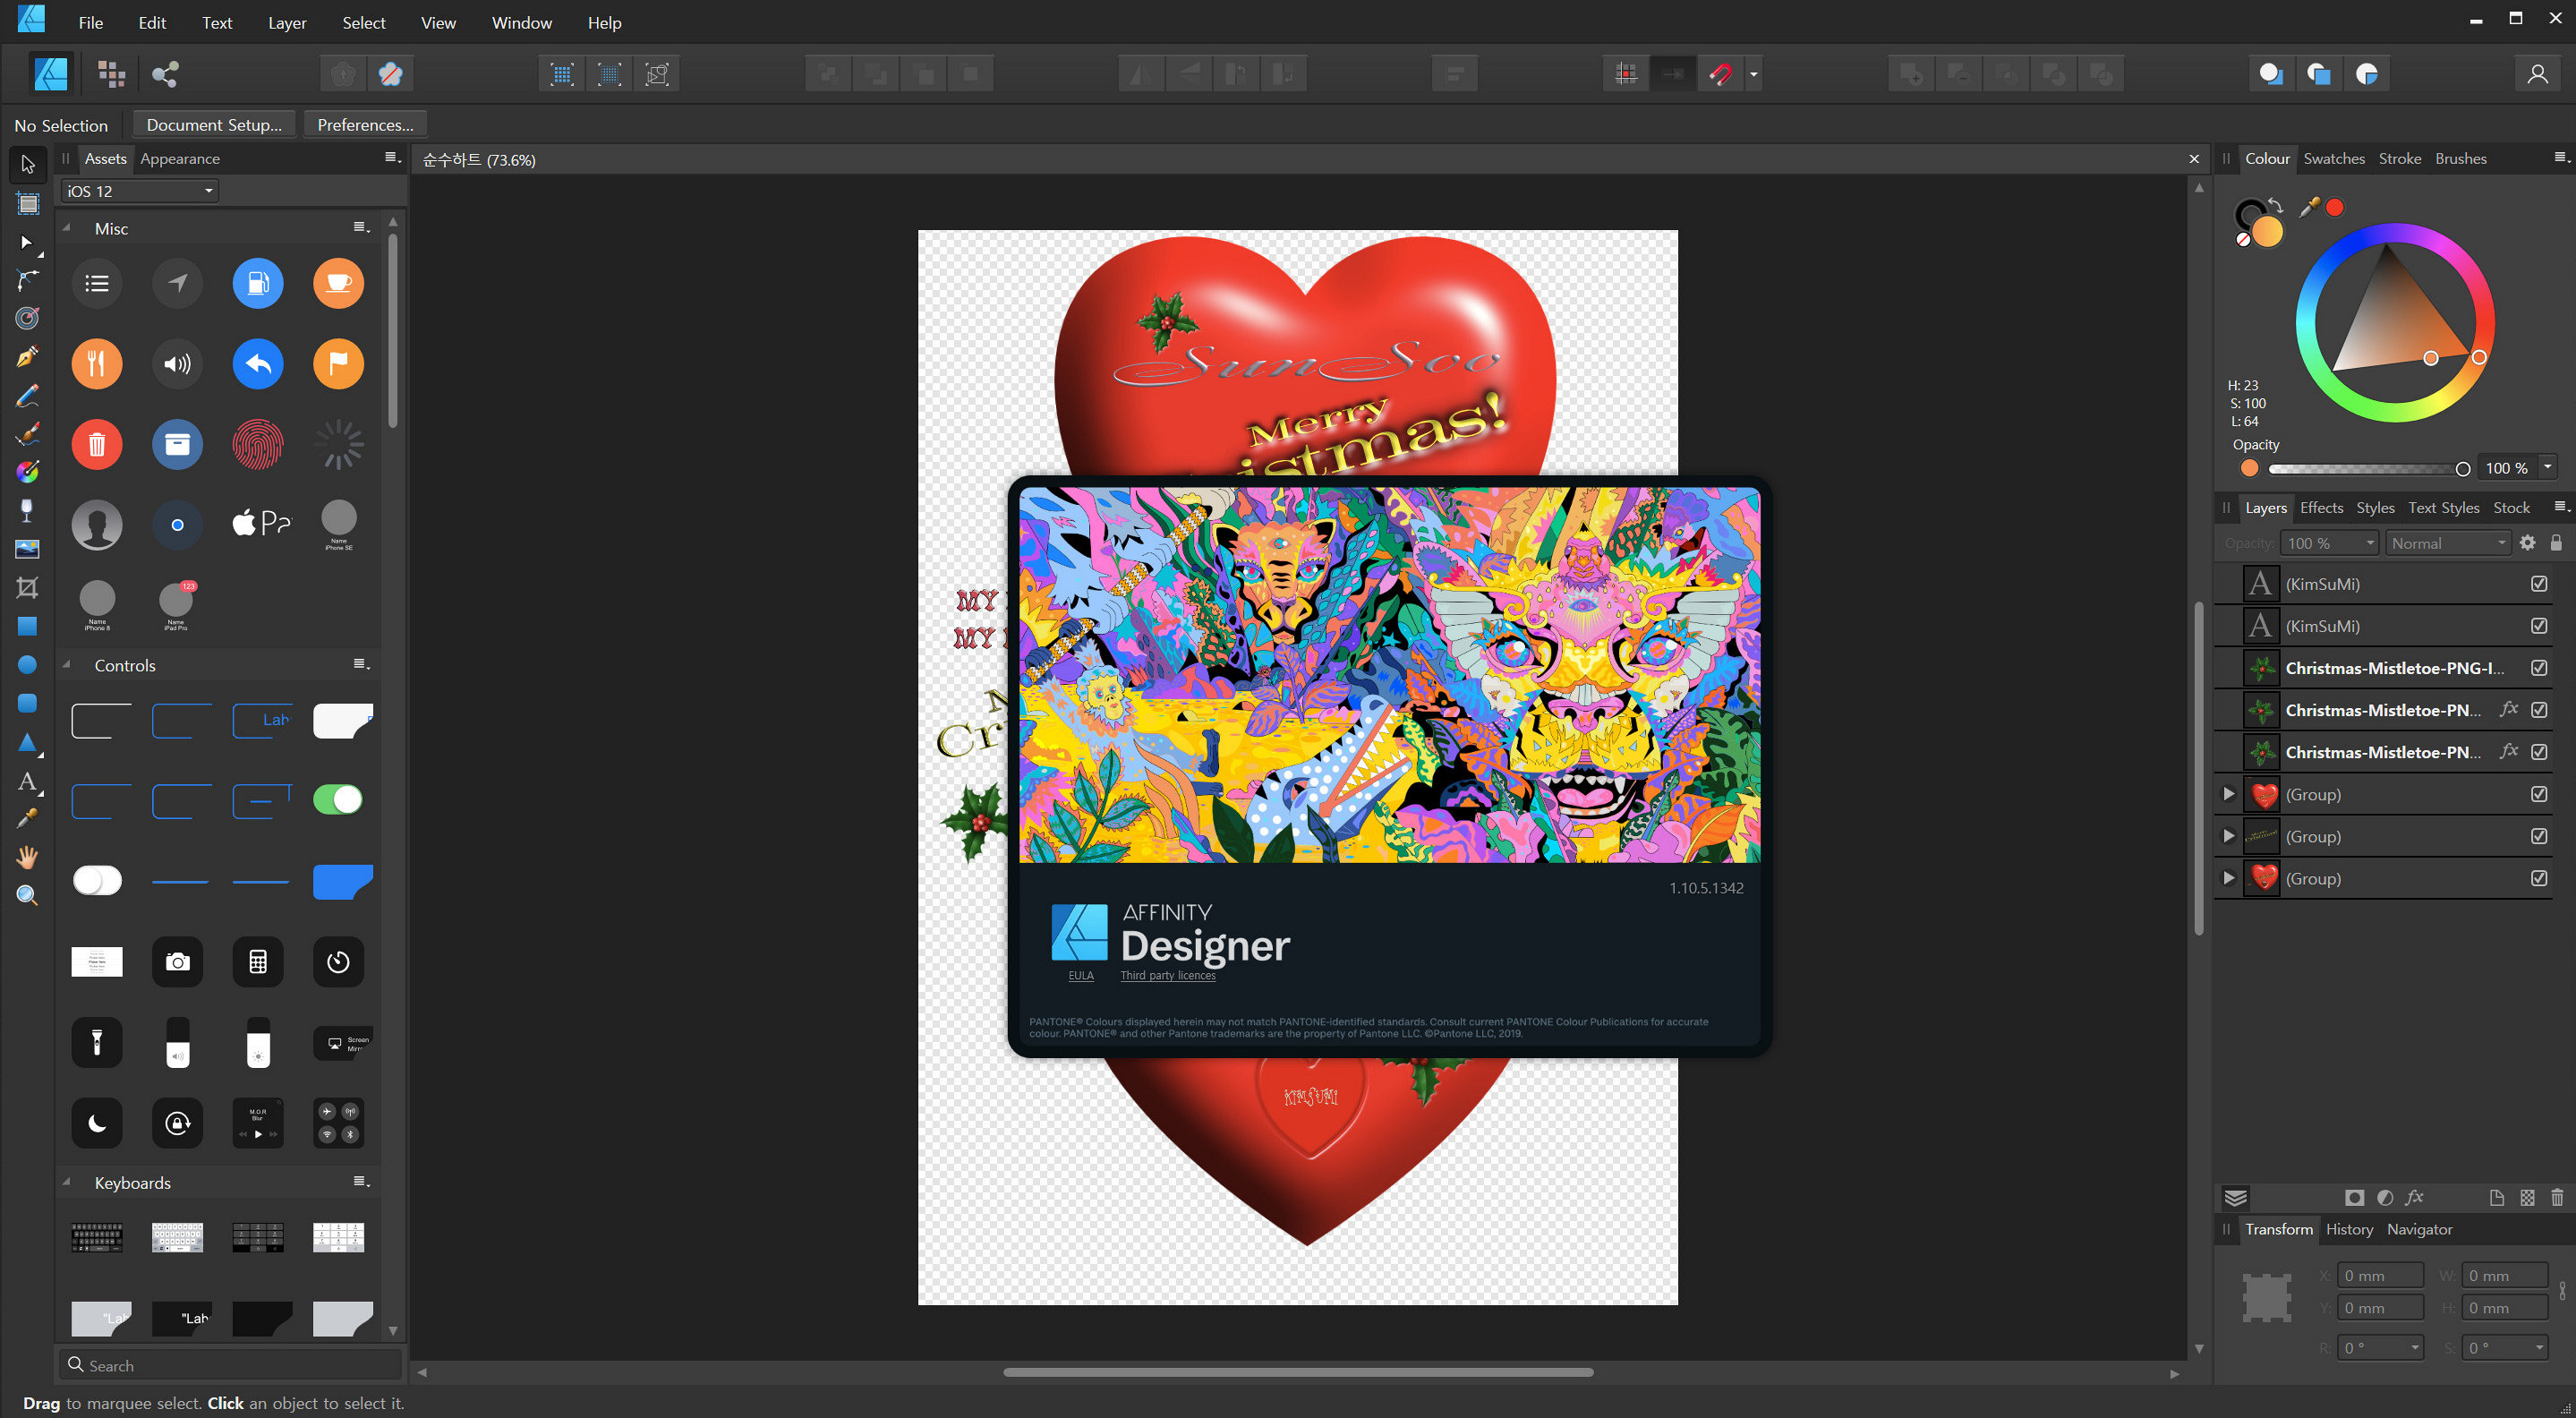Select the Pen tool in left toolbar

27,356
